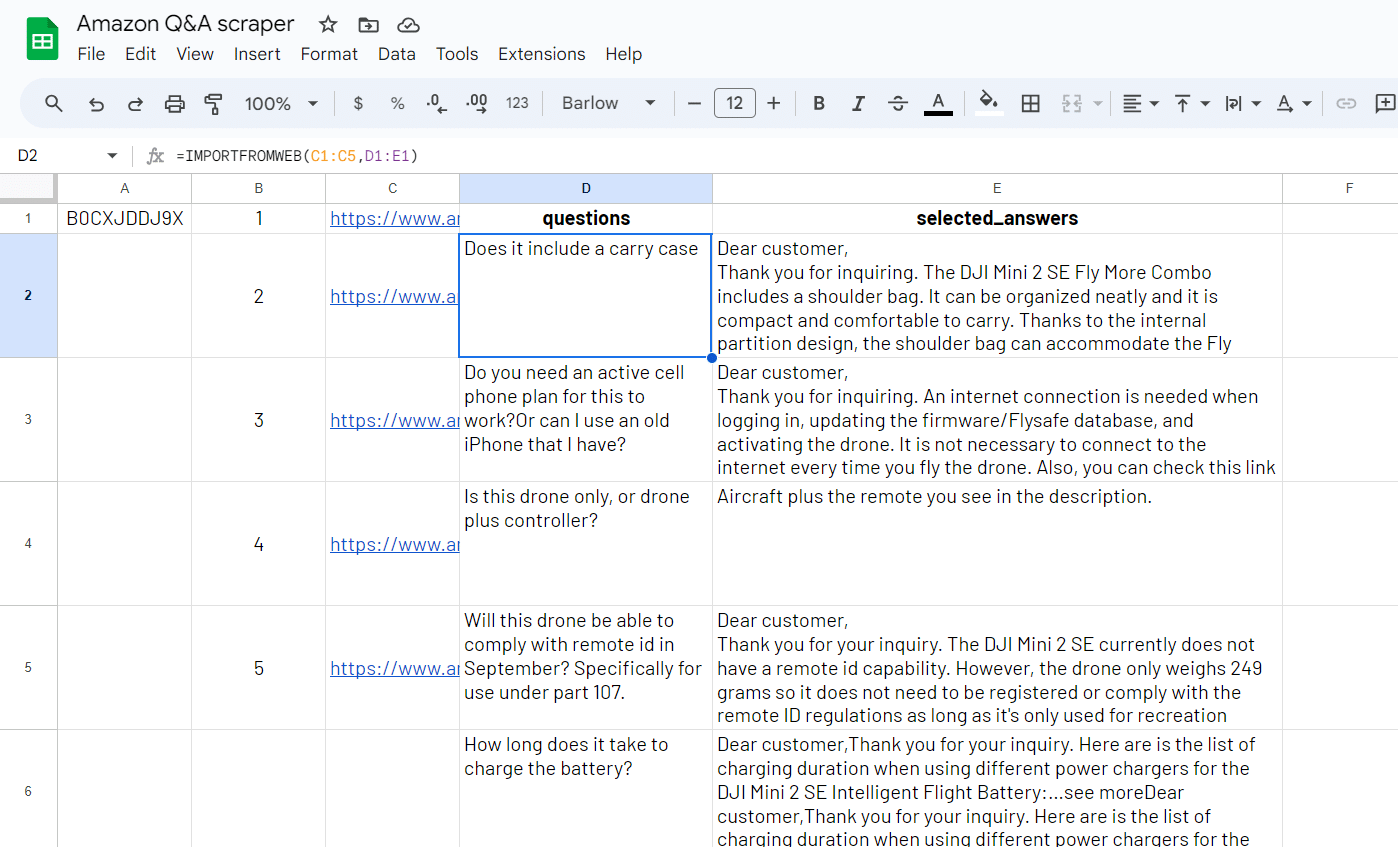Click the move to folder icon
The image size is (1398, 847).
[368, 25]
